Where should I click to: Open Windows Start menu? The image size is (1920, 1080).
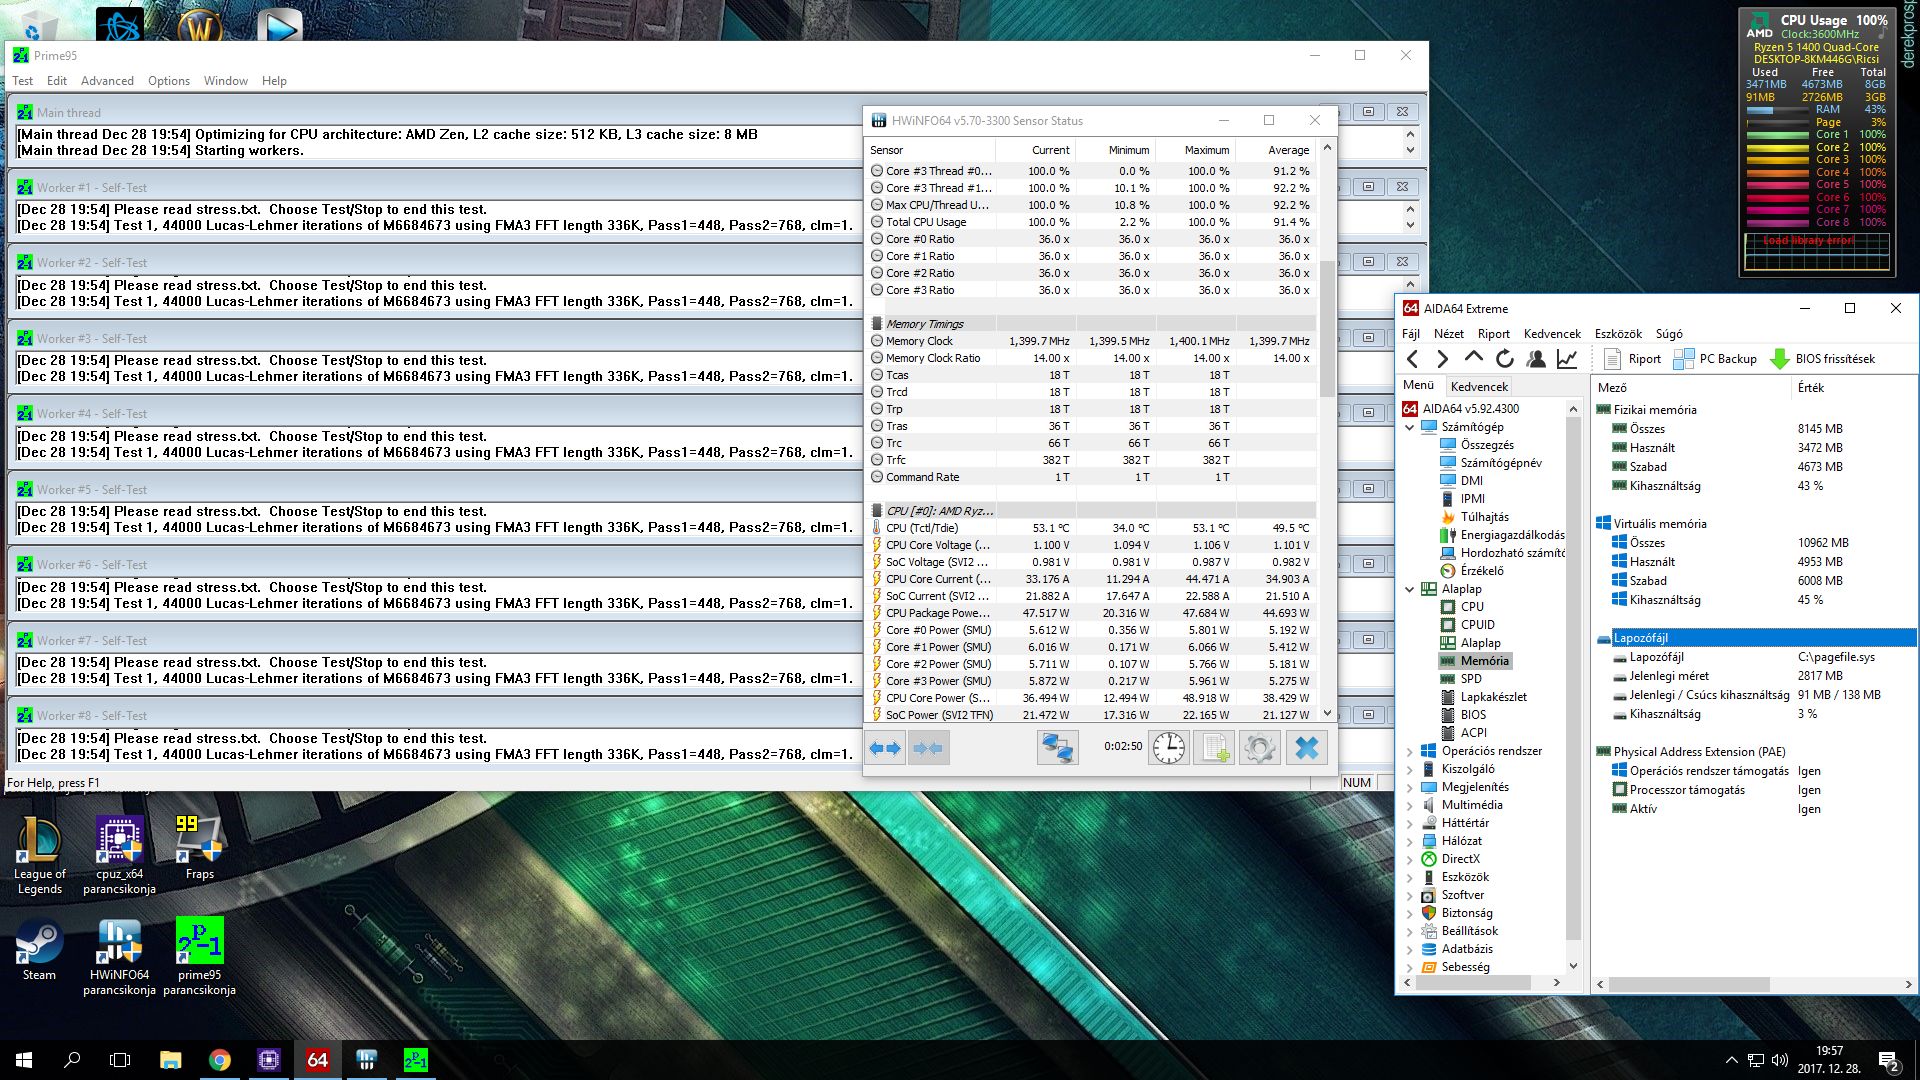pos(24,1060)
